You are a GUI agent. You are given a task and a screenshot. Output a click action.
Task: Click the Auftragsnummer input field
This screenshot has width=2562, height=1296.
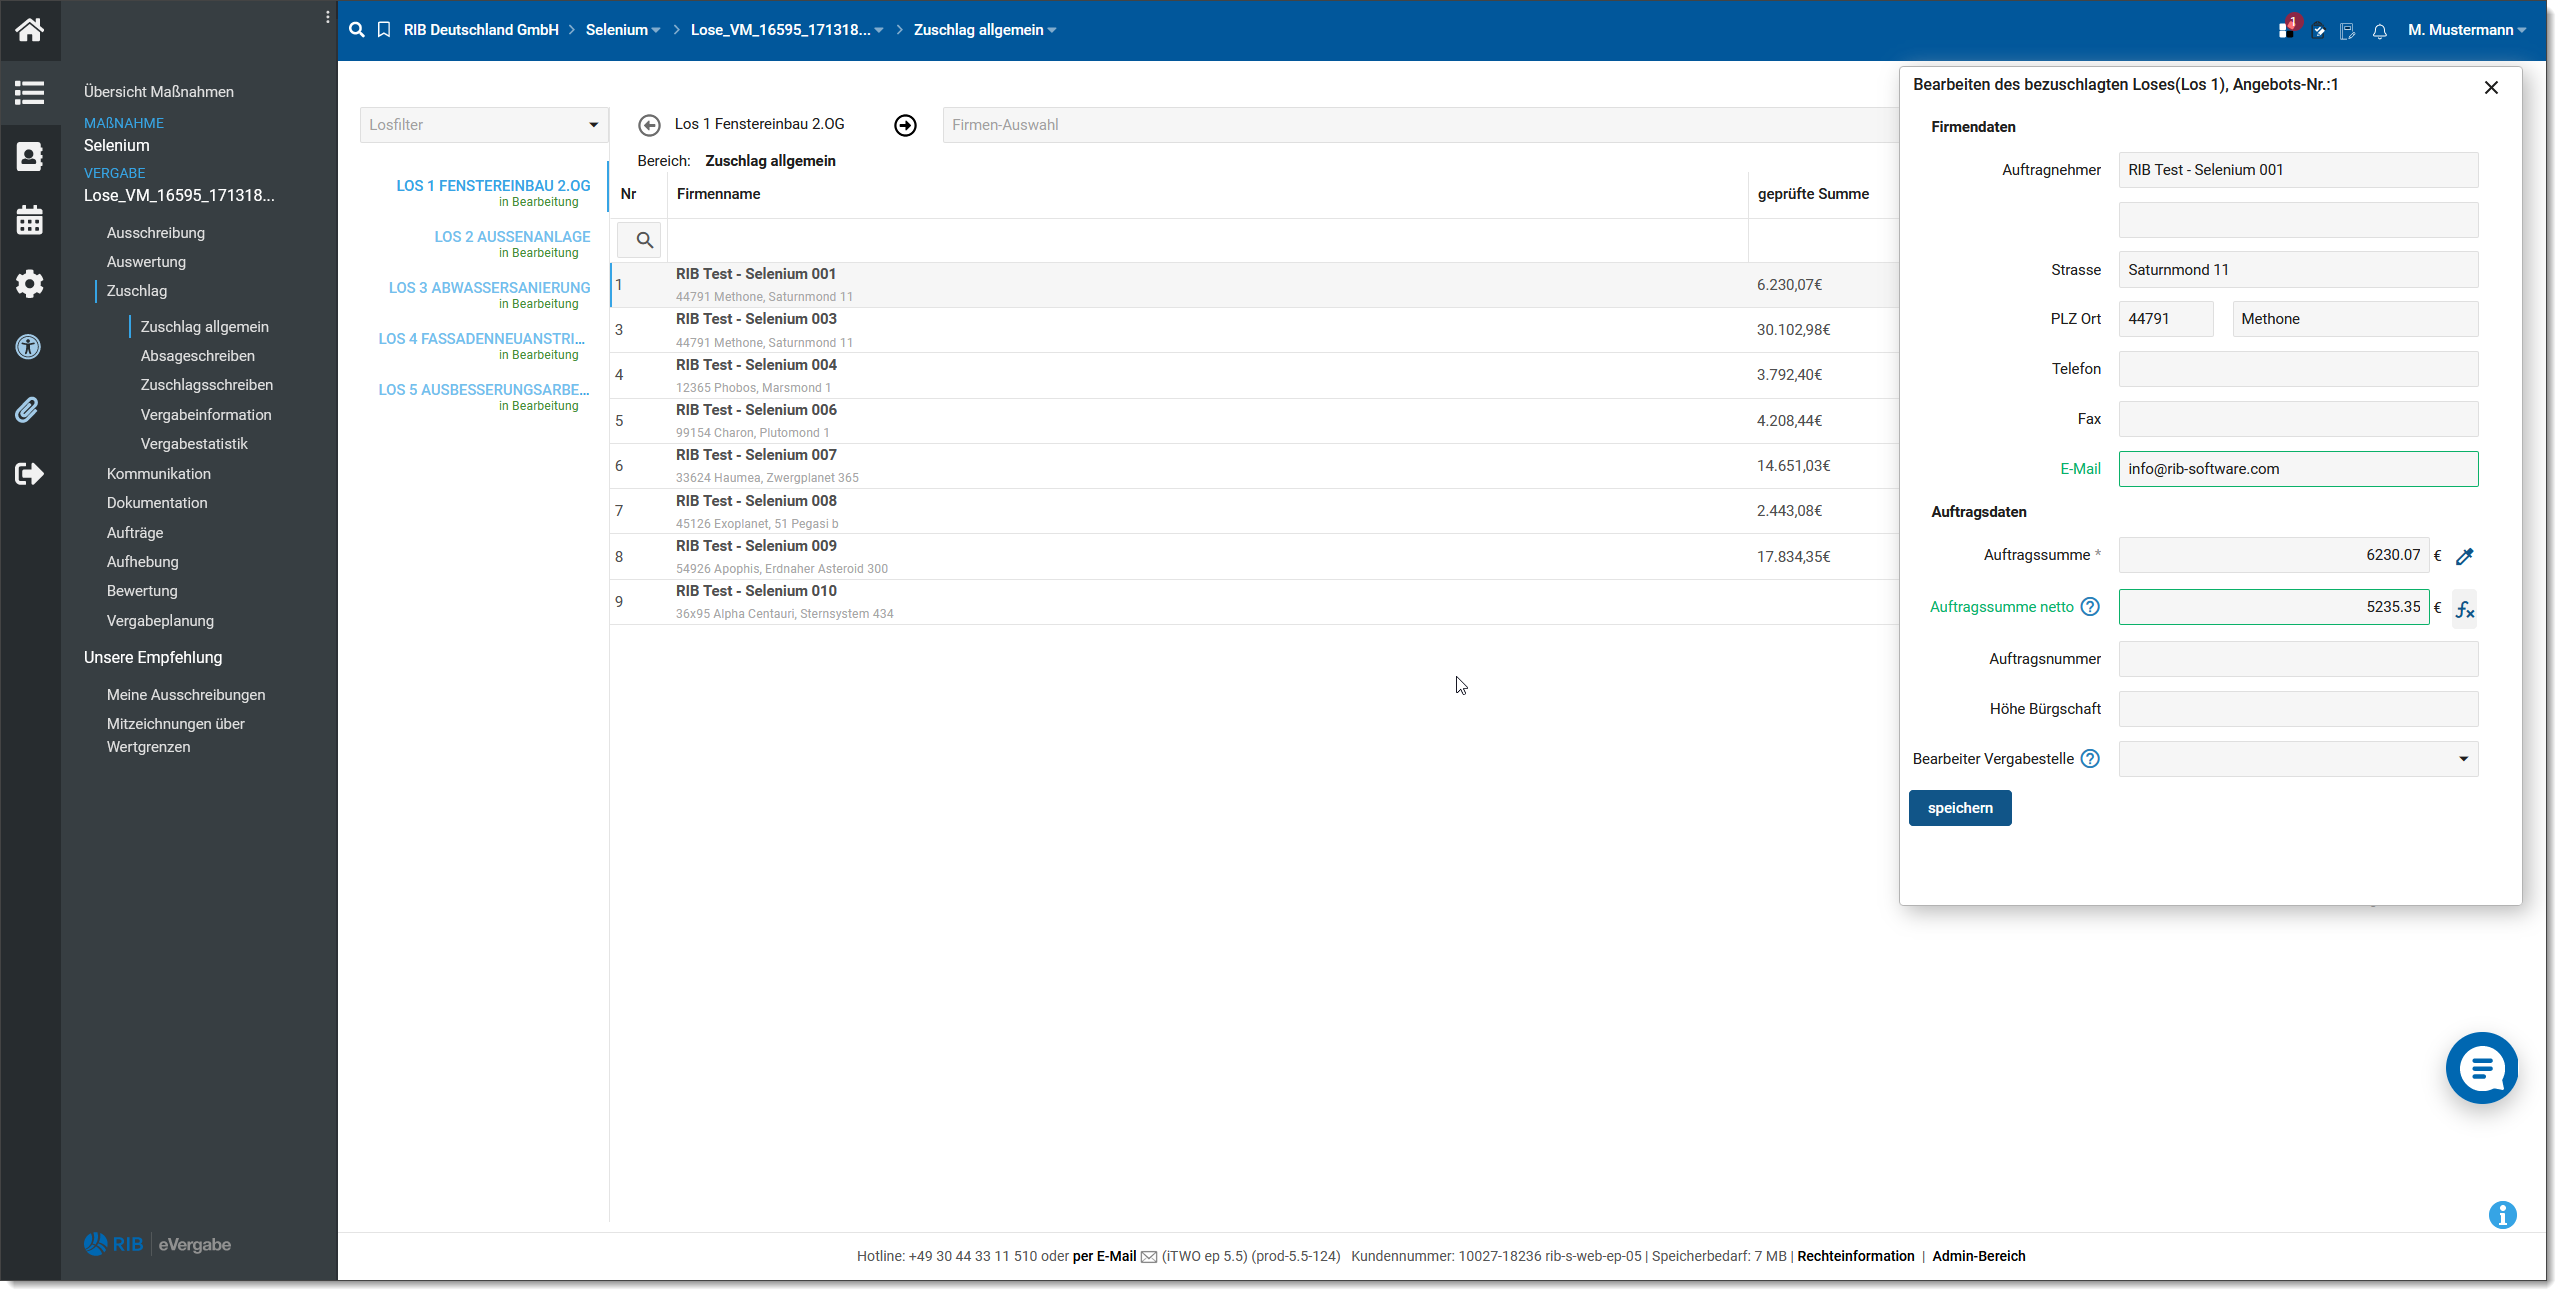point(2298,659)
